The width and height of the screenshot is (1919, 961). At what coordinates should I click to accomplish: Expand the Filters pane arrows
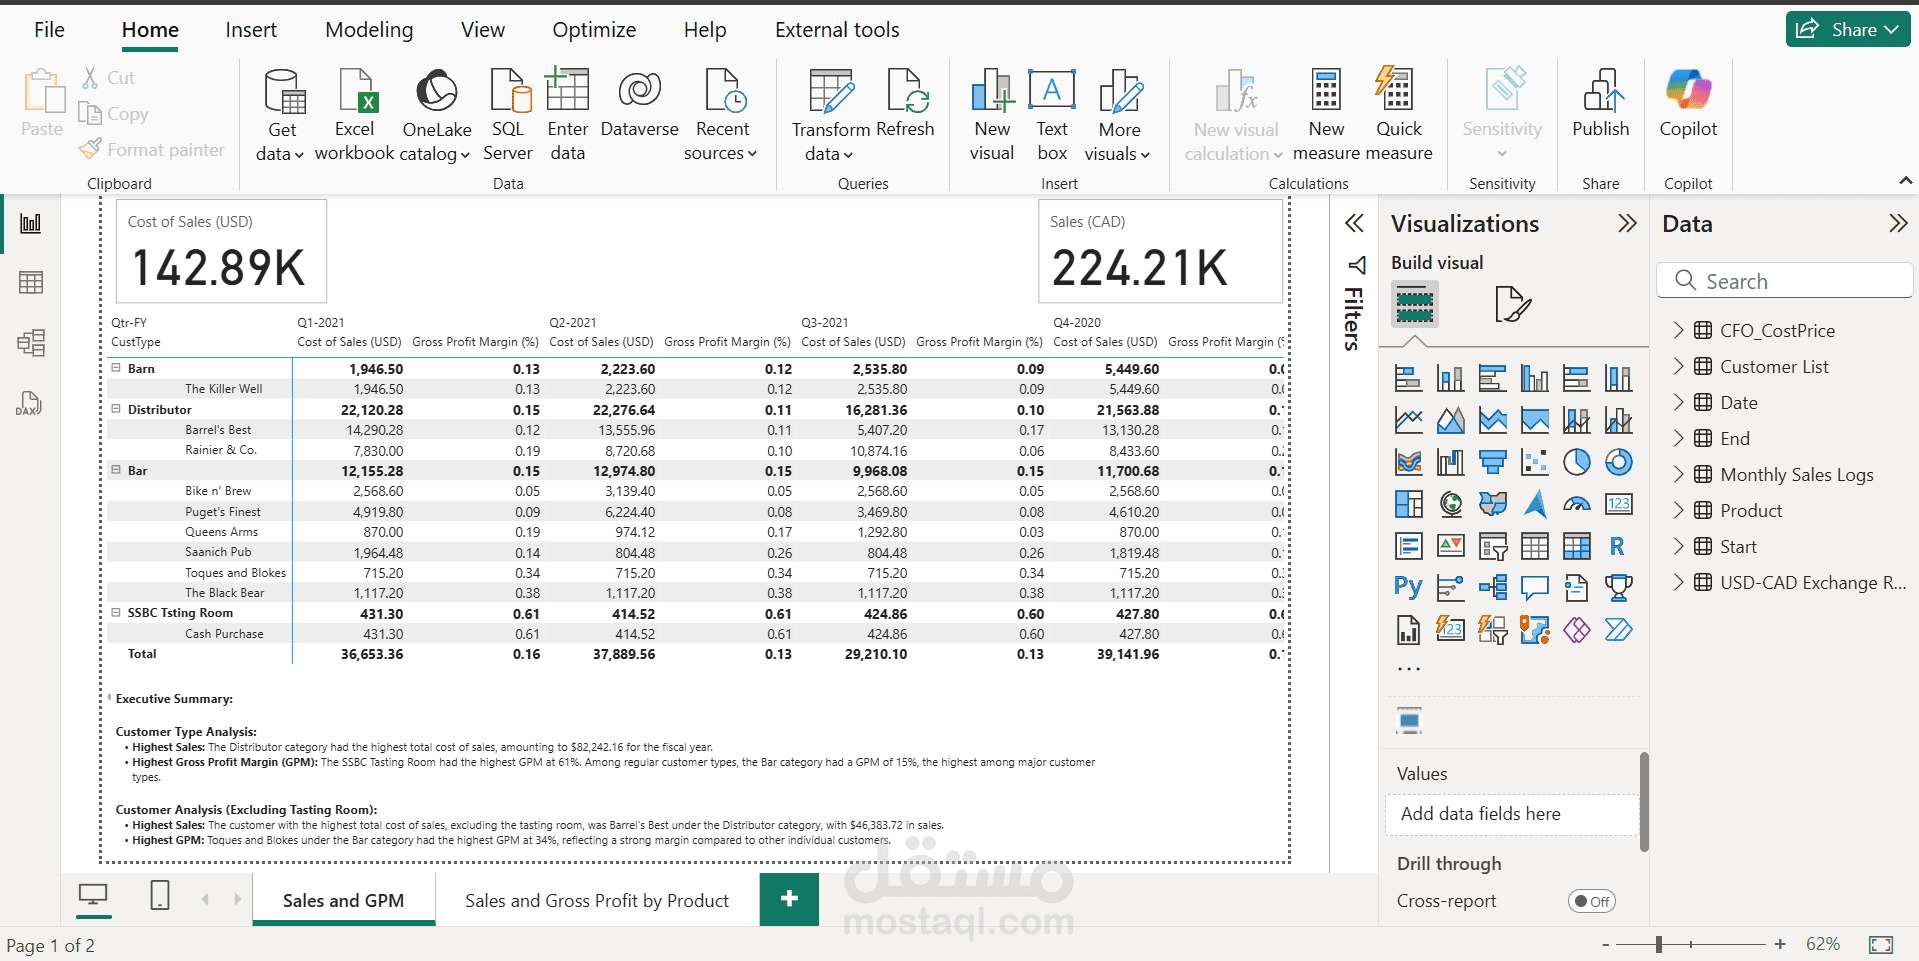click(x=1354, y=223)
